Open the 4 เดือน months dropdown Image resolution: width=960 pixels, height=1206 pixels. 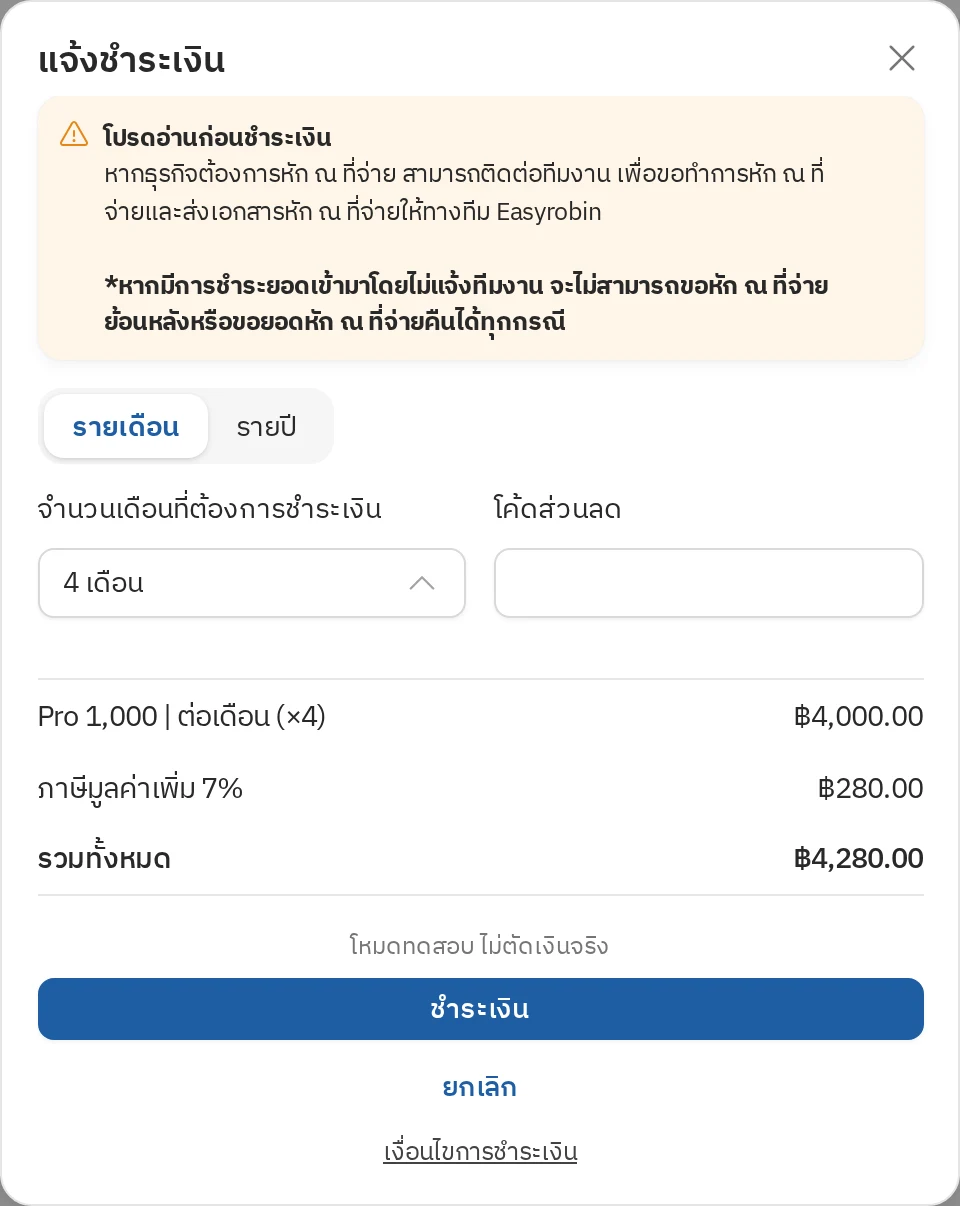[x=252, y=583]
